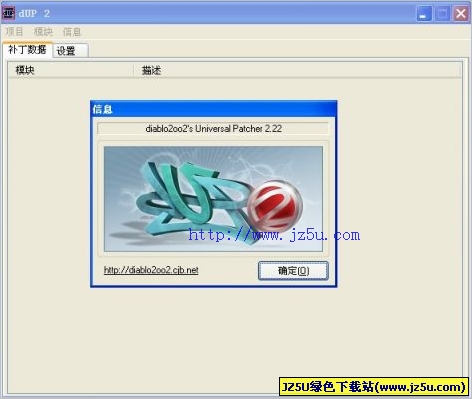The height and width of the screenshot is (399, 472).
Task: Click the disabled maximize window button
Action: [x=442, y=14]
